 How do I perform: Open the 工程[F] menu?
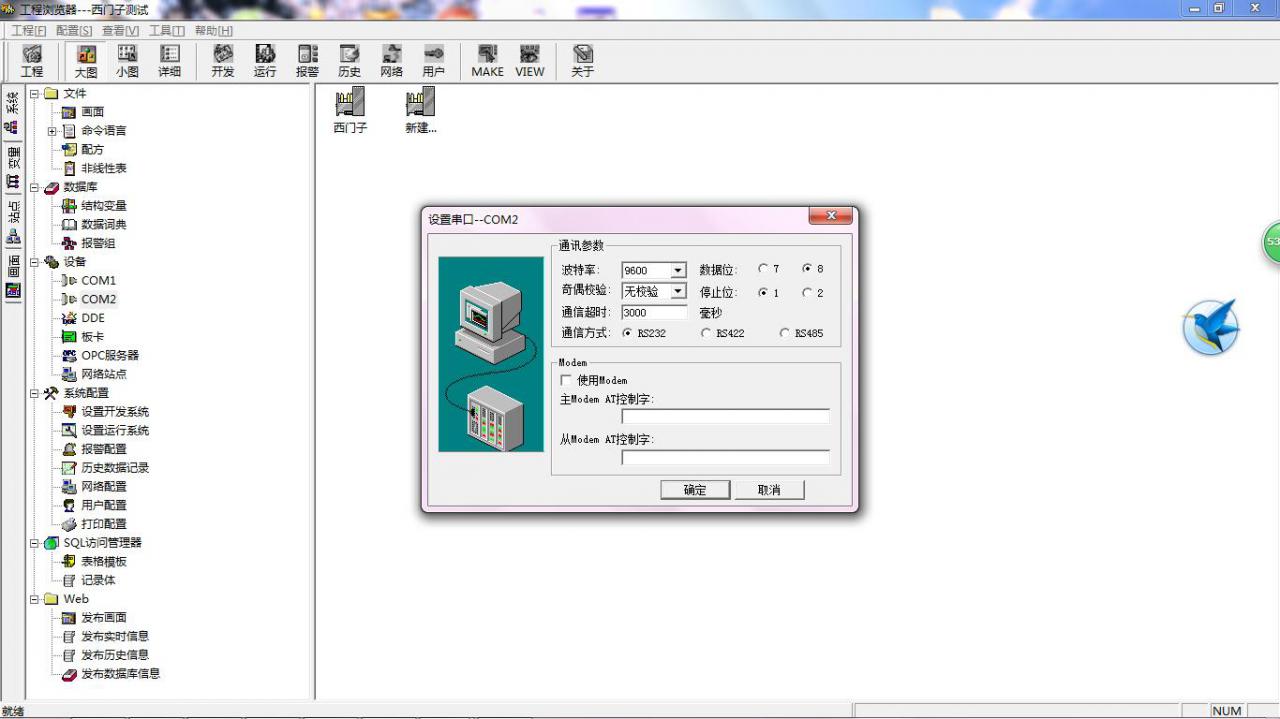click(29, 31)
